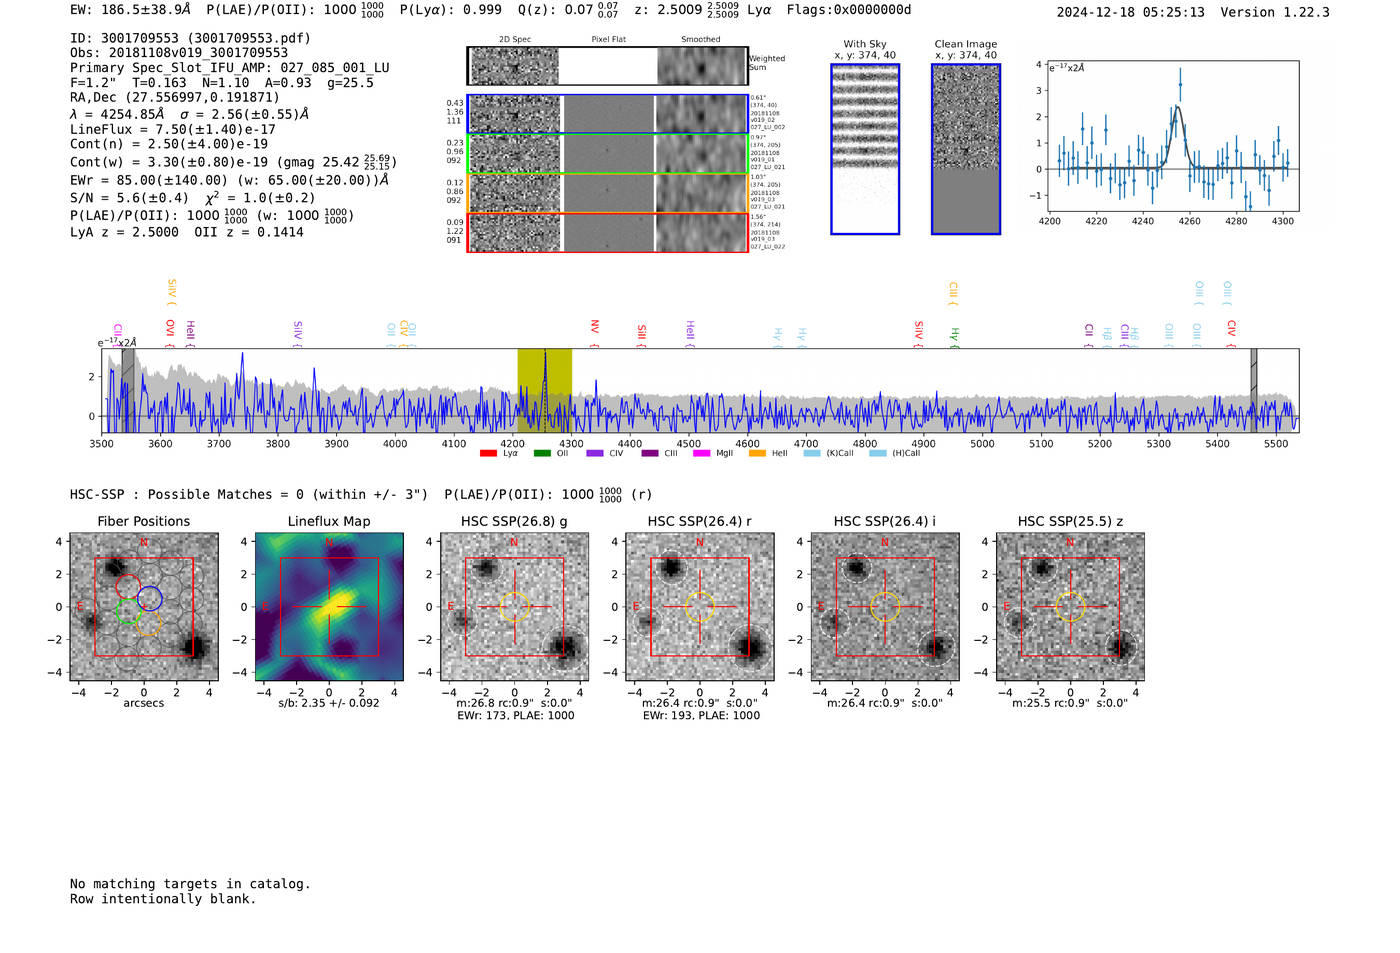The width and height of the screenshot is (1400, 953).
Task: Click the EW: 186.5±38.9Å header value
Action: click(x=130, y=9)
